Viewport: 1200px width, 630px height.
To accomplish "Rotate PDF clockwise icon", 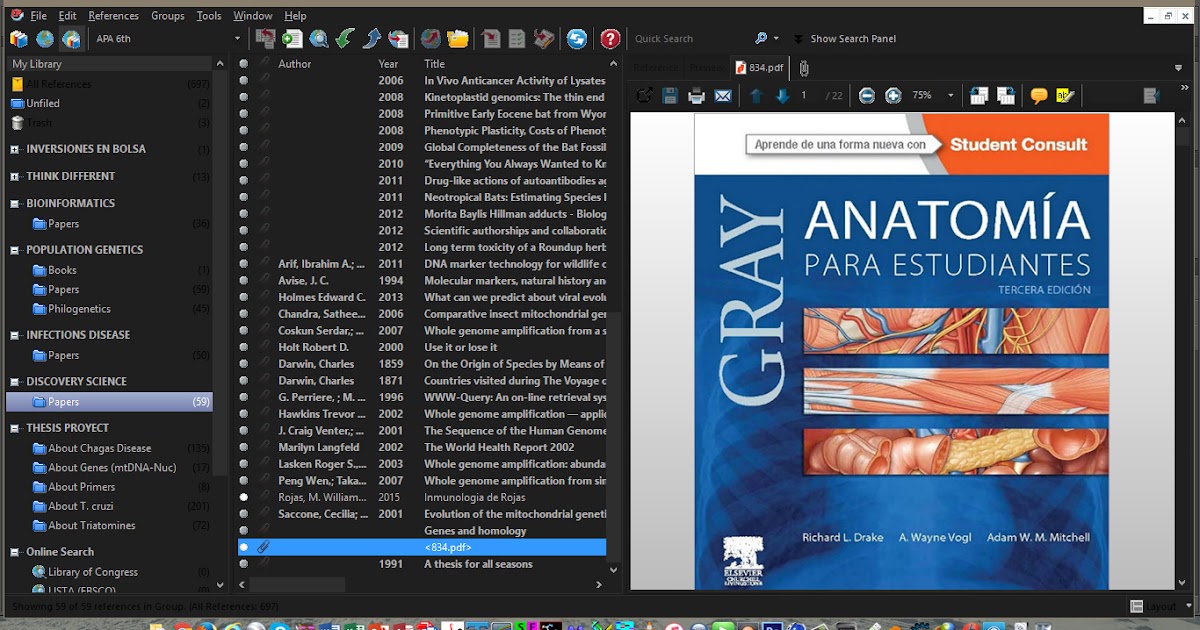I will [1006, 96].
